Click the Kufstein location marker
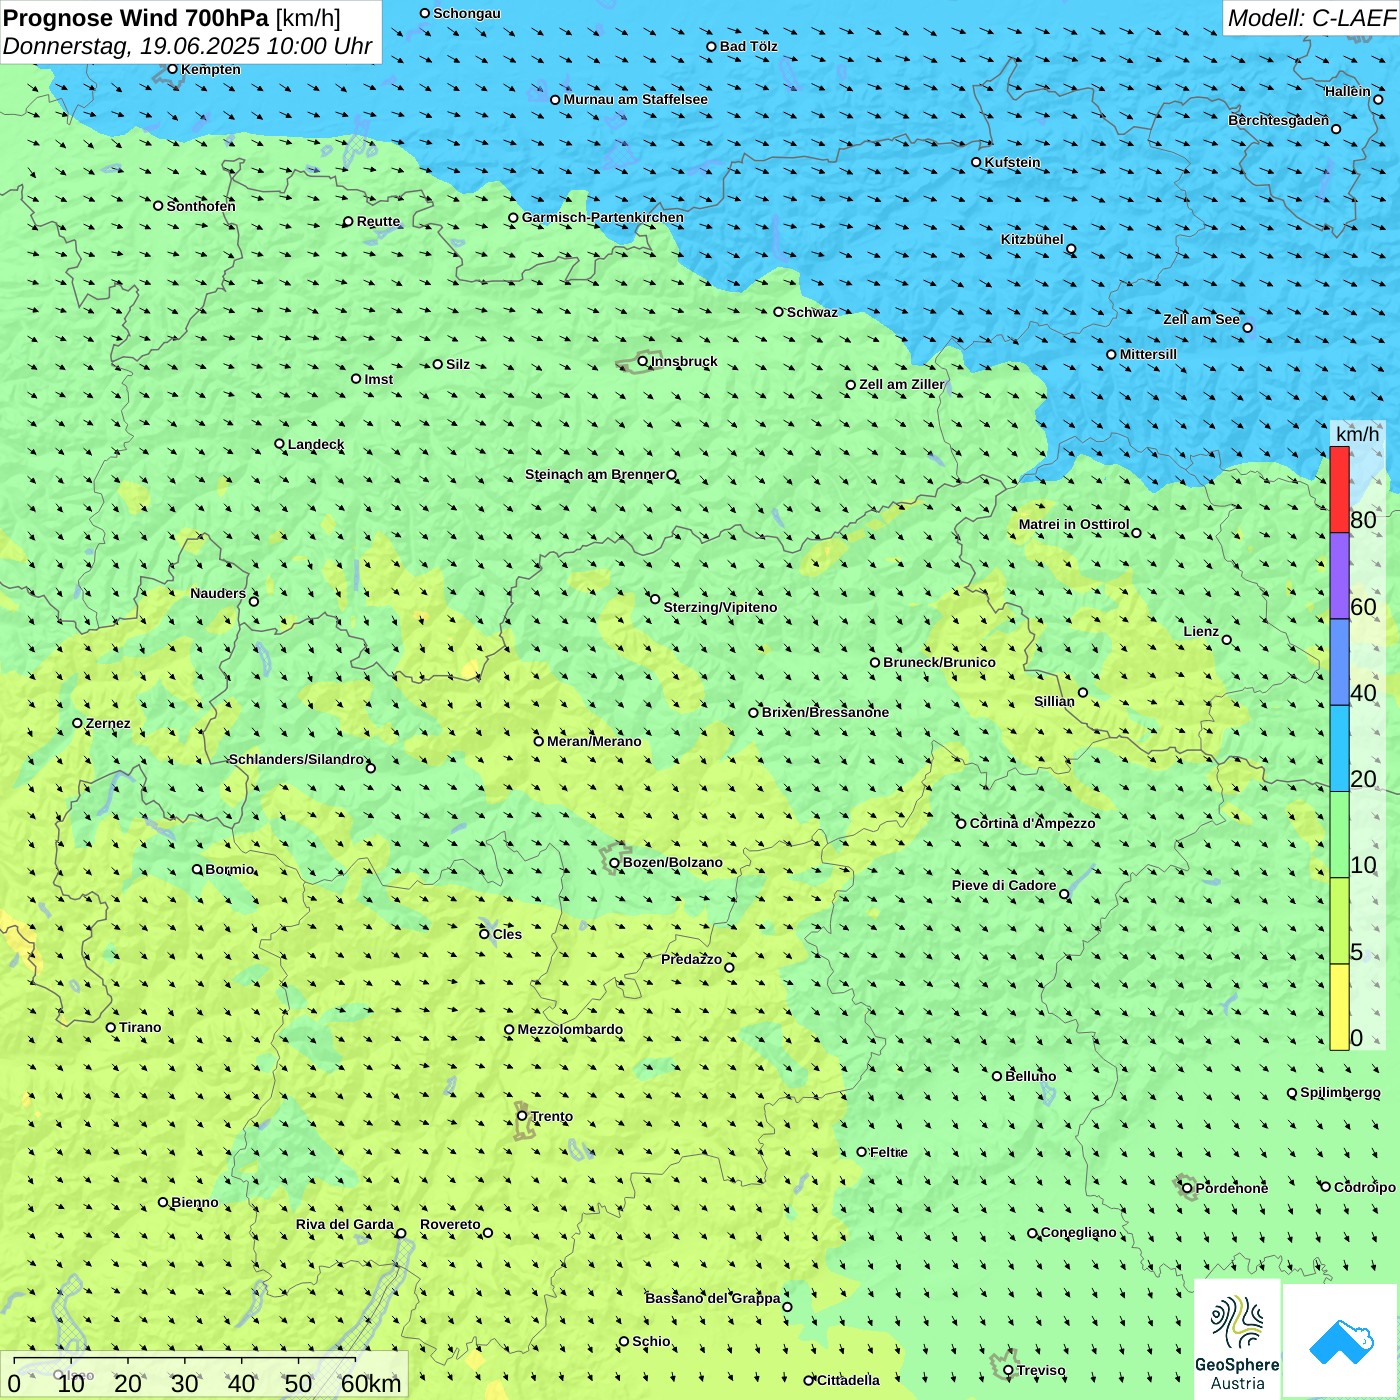 pos(976,162)
